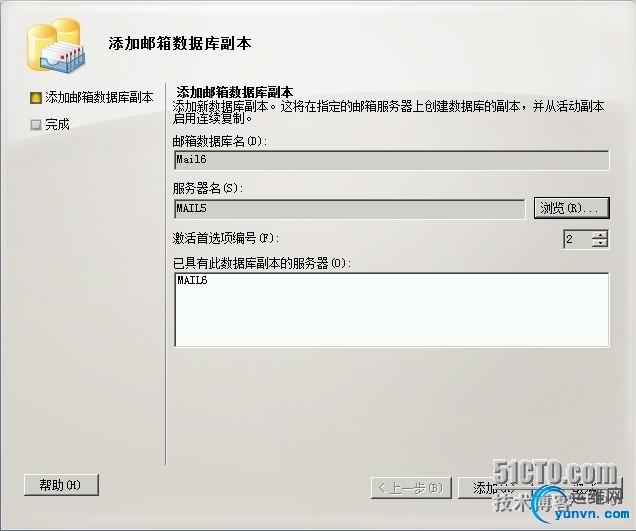The height and width of the screenshot is (531, 636).
Task: Click the empty area of the server list box
Action: (x=391, y=318)
